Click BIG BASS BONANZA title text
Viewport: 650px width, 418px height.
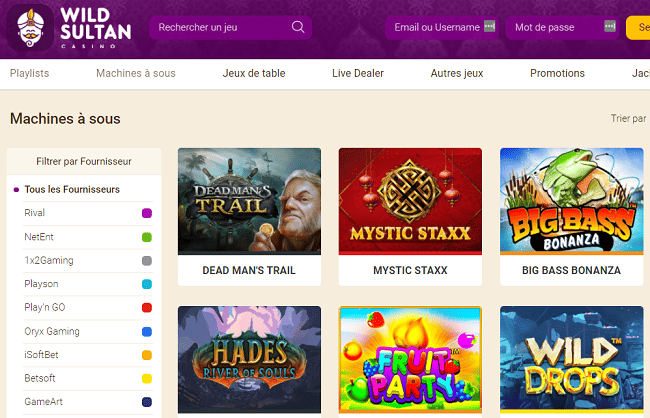(x=572, y=270)
